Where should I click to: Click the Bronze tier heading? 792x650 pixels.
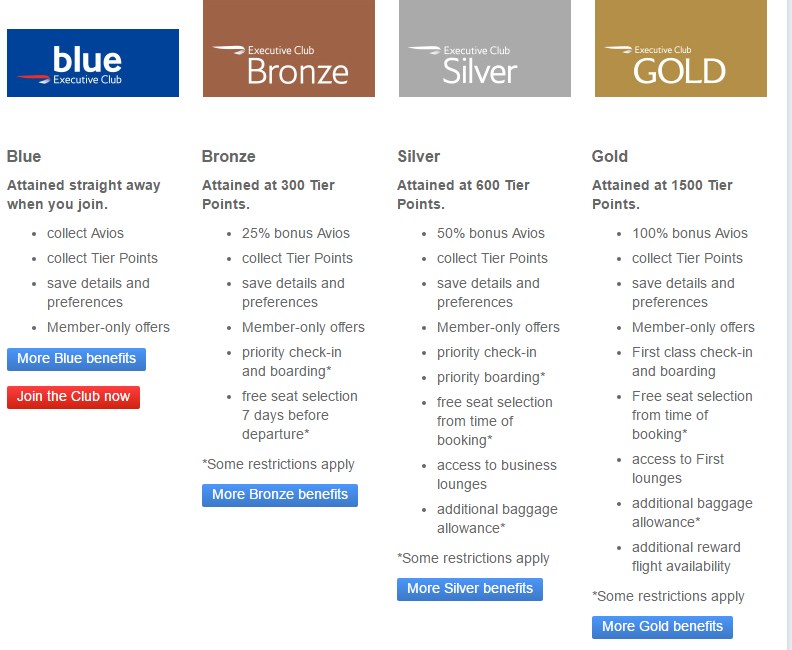coord(229,156)
